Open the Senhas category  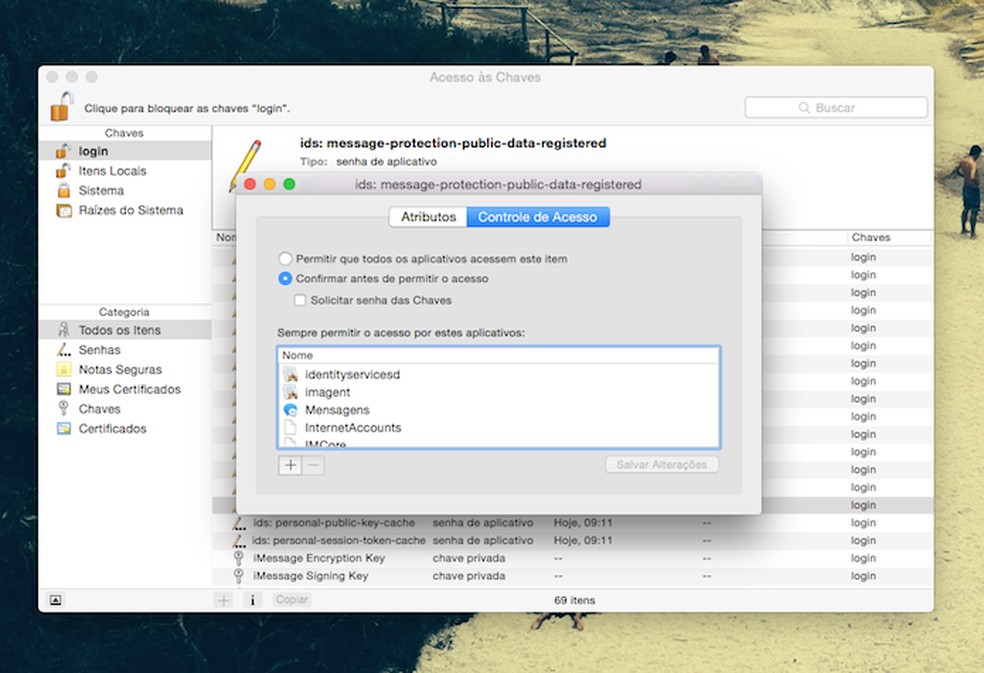point(100,349)
